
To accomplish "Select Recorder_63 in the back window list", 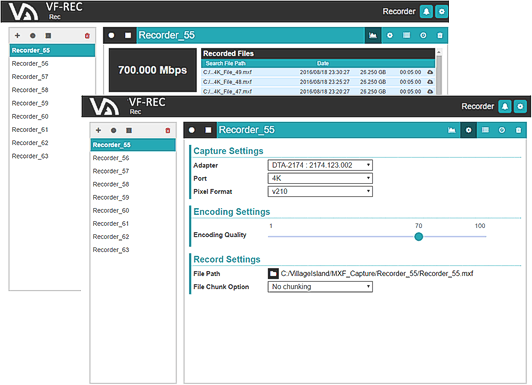I will pyautogui.click(x=45, y=156).
